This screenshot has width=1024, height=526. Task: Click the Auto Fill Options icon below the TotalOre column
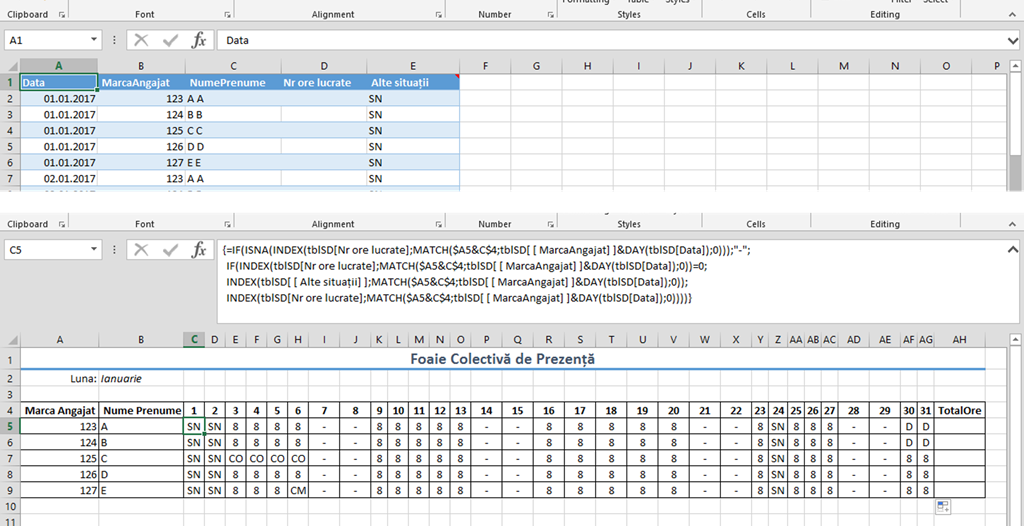(942, 508)
